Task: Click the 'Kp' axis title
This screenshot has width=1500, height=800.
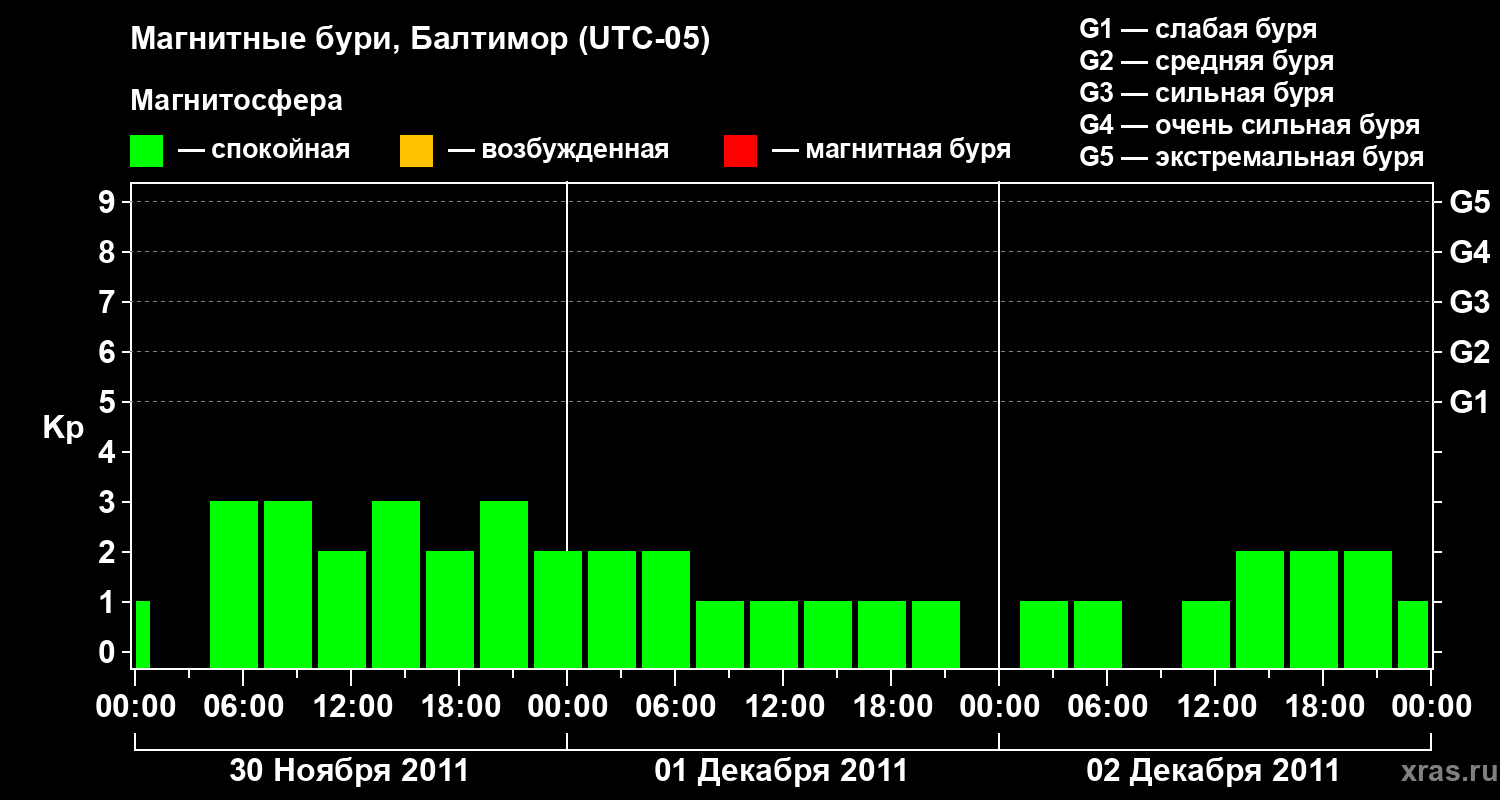Action: (63, 428)
